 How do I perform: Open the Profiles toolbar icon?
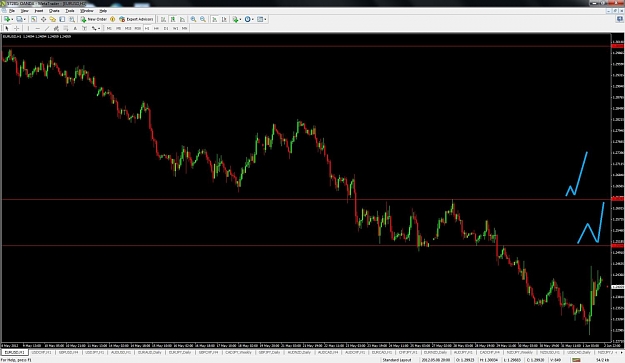click(x=19, y=19)
